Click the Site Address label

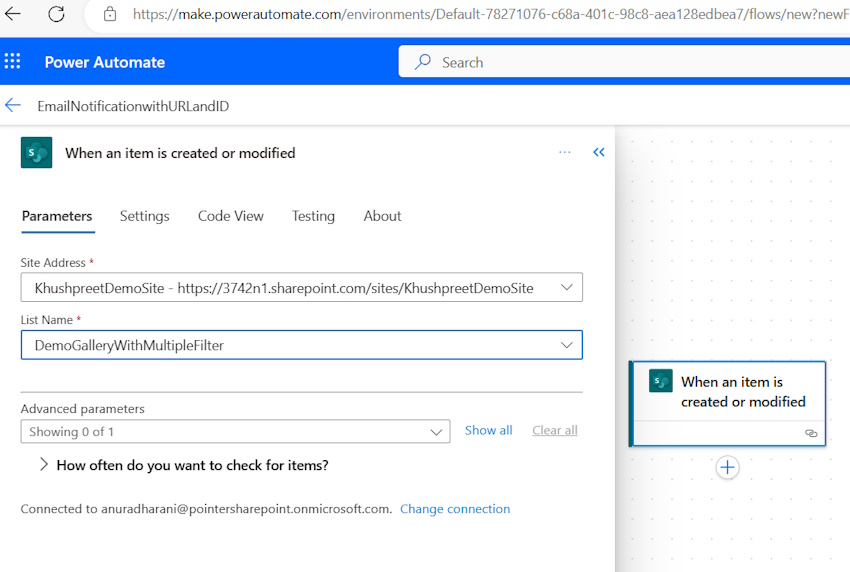[x=53, y=263]
